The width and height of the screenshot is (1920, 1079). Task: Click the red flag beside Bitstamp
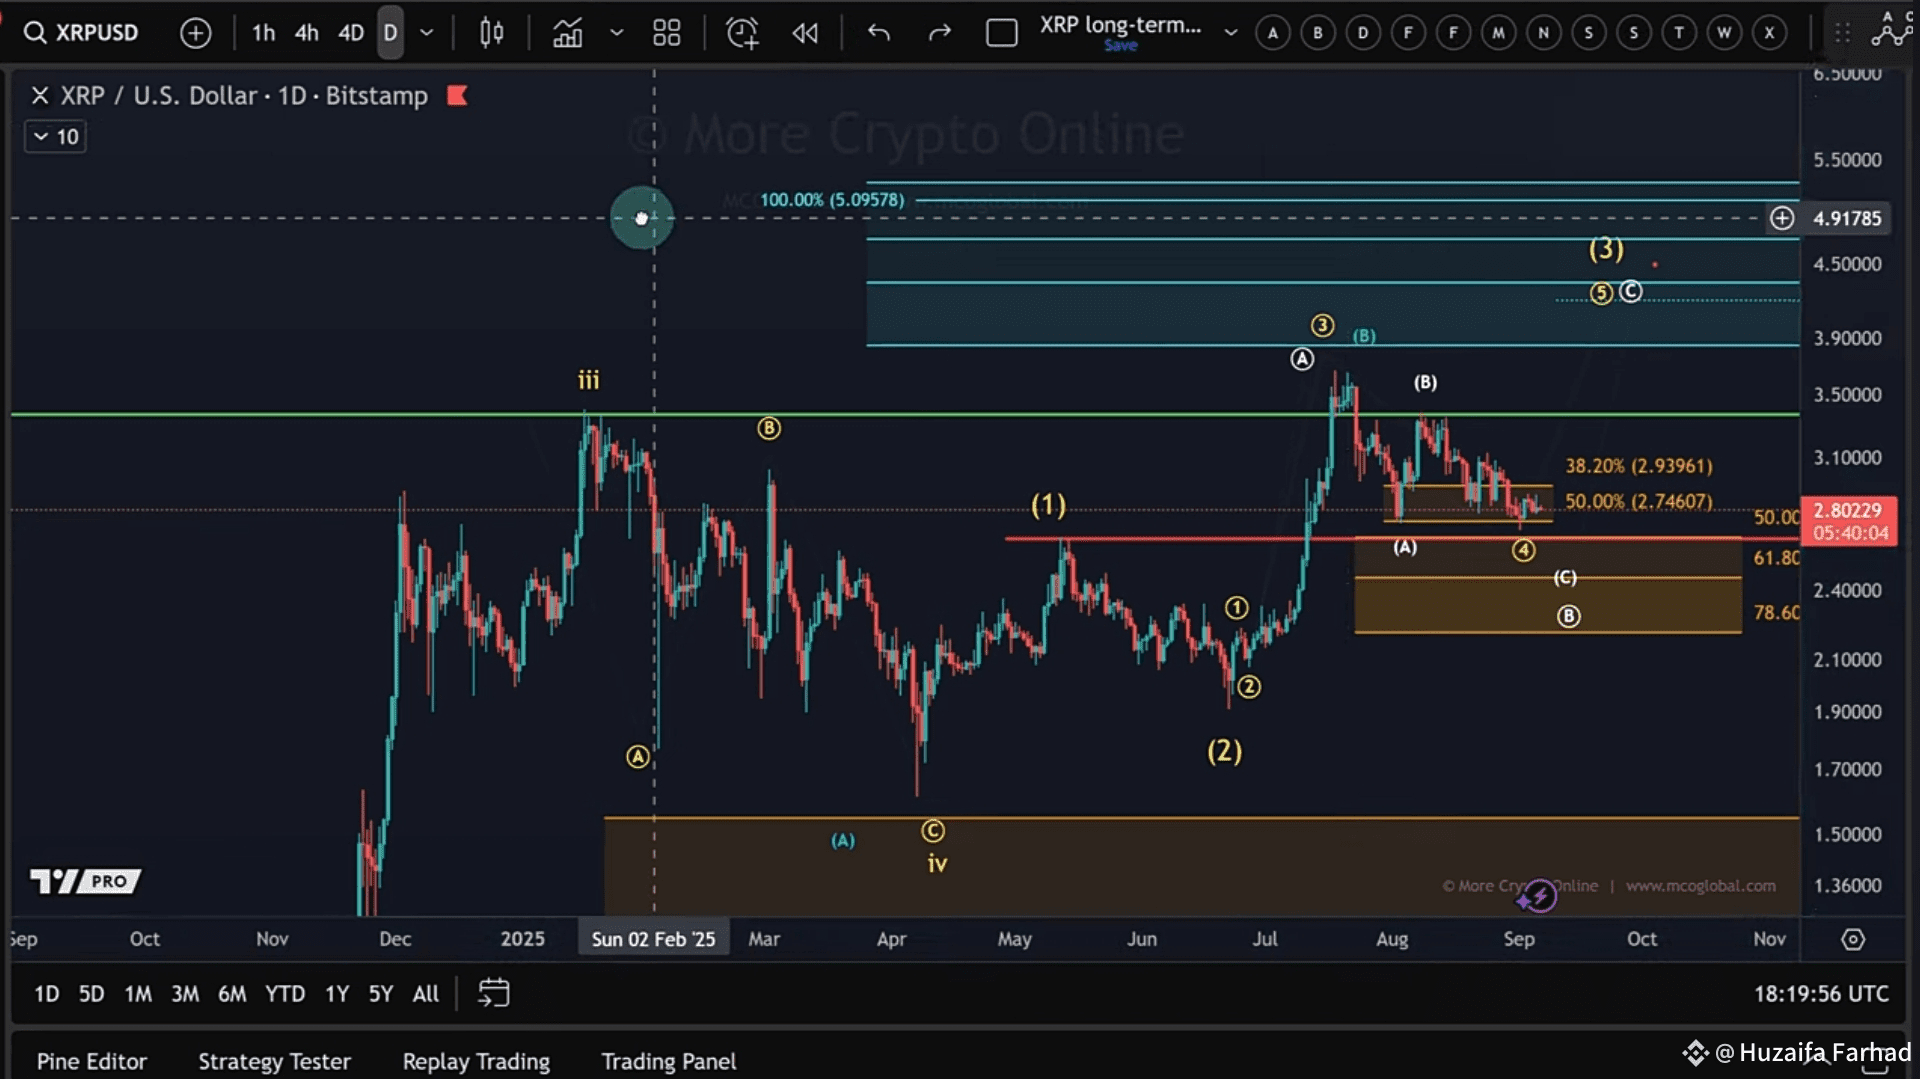click(x=457, y=96)
